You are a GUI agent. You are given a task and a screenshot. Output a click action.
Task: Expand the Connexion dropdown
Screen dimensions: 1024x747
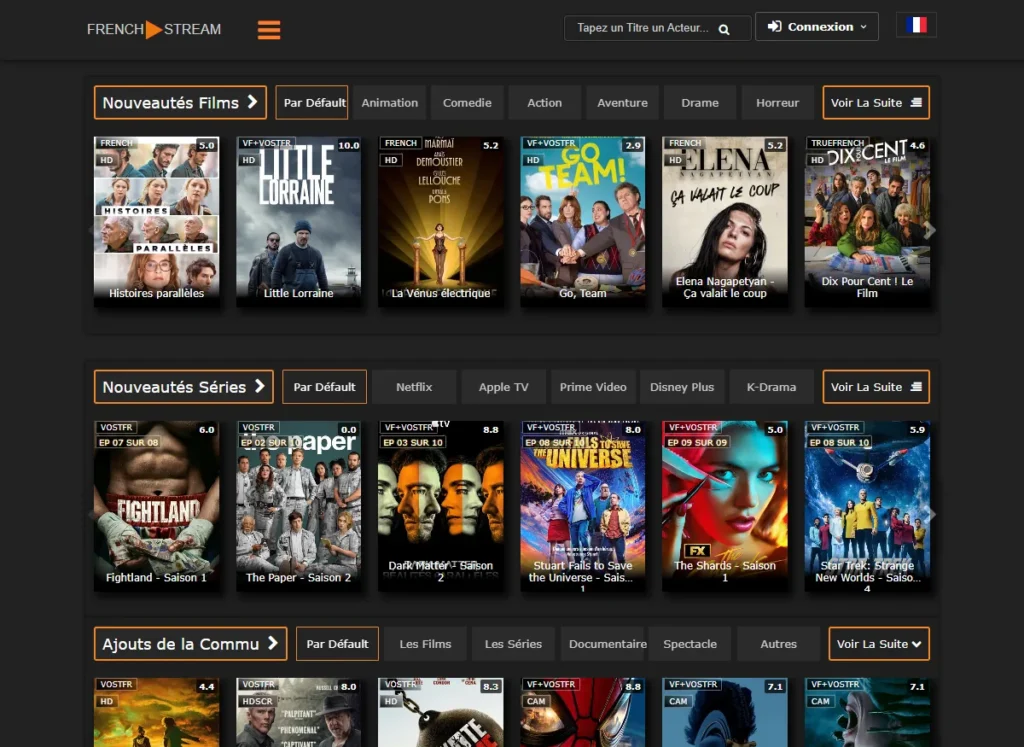[x=816, y=27]
